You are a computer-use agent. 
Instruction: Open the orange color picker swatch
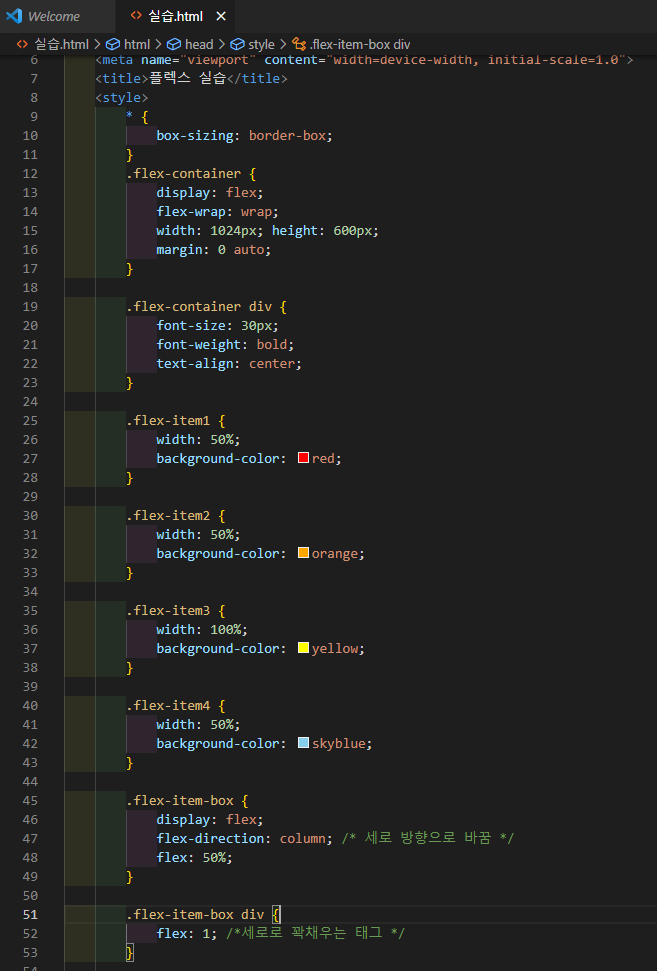point(303,552)
